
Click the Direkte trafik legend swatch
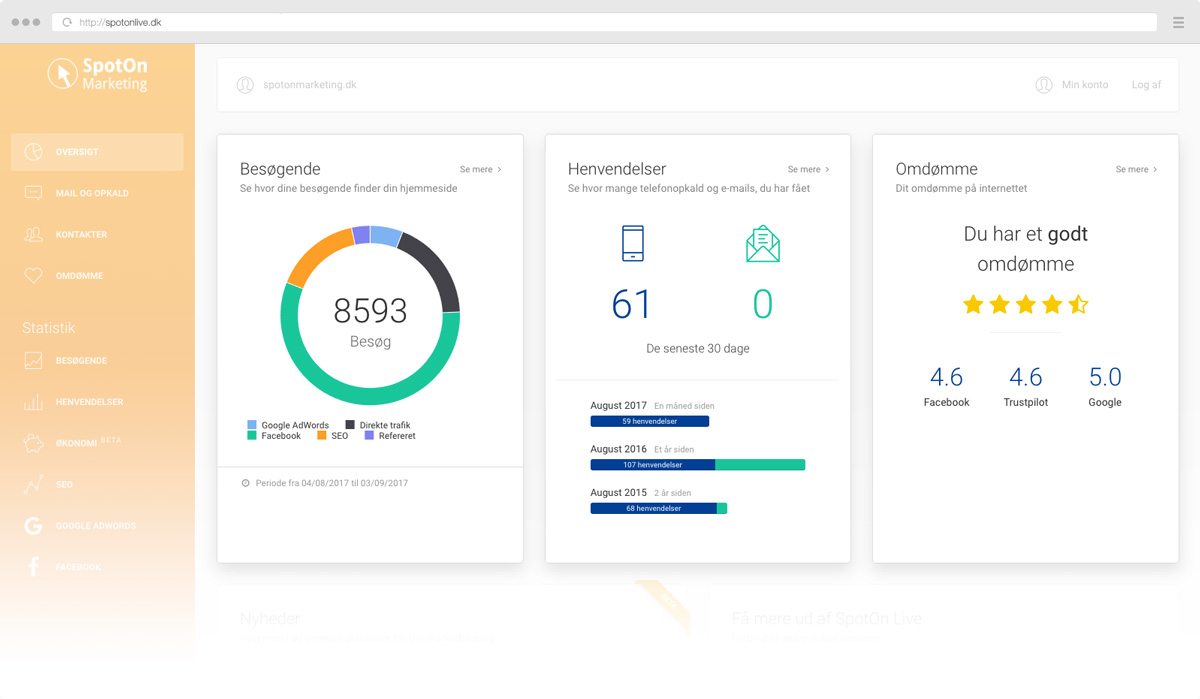pos(350,425)
